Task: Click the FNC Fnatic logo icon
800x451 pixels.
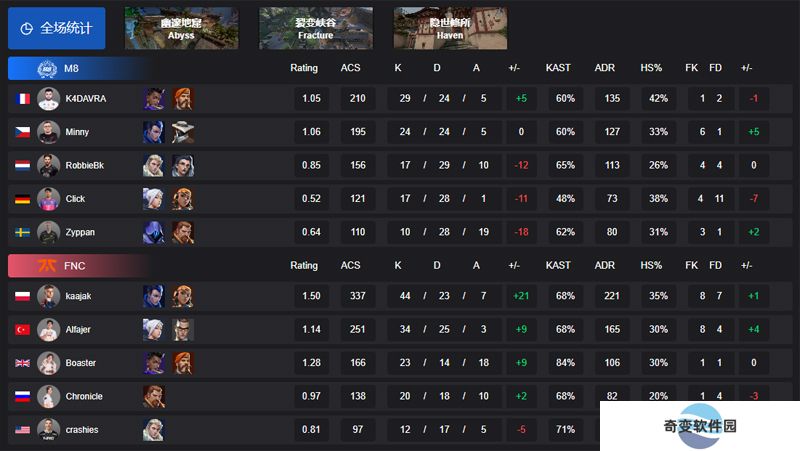Action: (x=47, y=265)
